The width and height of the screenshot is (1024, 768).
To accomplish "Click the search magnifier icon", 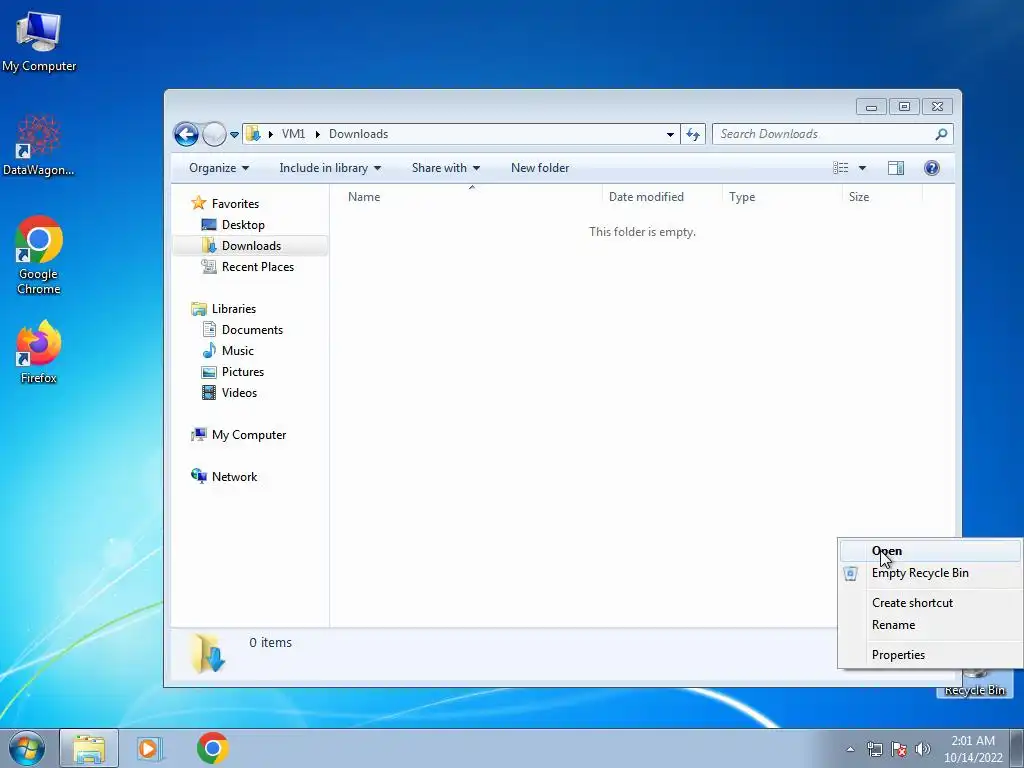I will (x=941, y=134).
